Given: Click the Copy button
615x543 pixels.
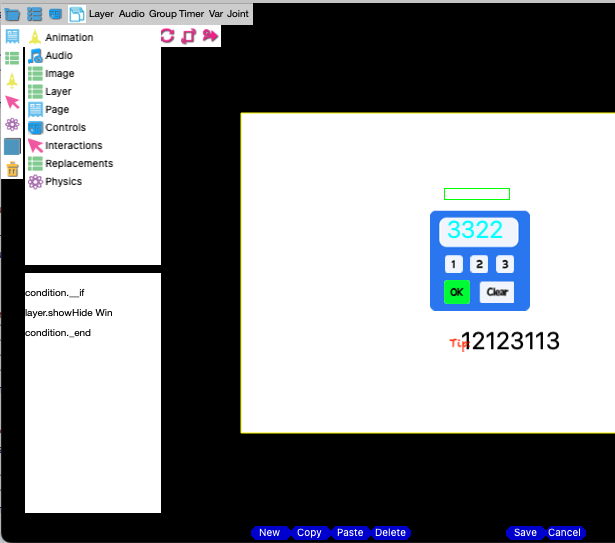Looking at the screenshot, I should pyautogui.click(x=309, y=532).
